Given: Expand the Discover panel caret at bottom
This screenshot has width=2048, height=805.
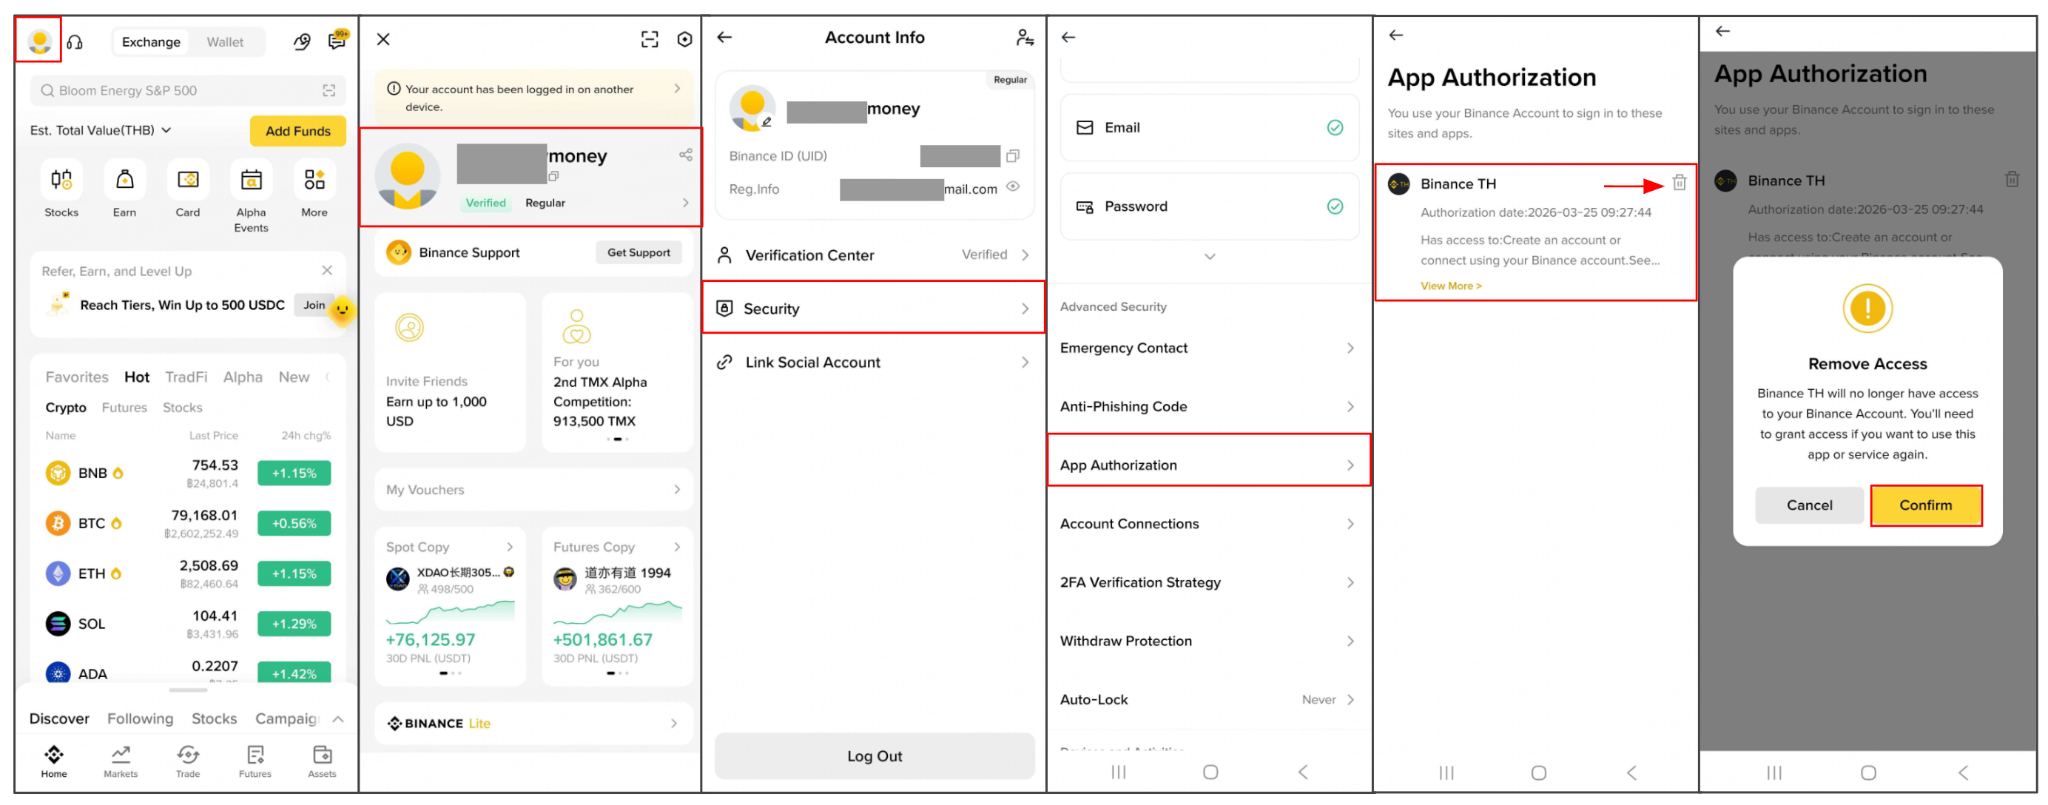Looking at the screenshot, I should pyautogui.click(x=338, y=719).
